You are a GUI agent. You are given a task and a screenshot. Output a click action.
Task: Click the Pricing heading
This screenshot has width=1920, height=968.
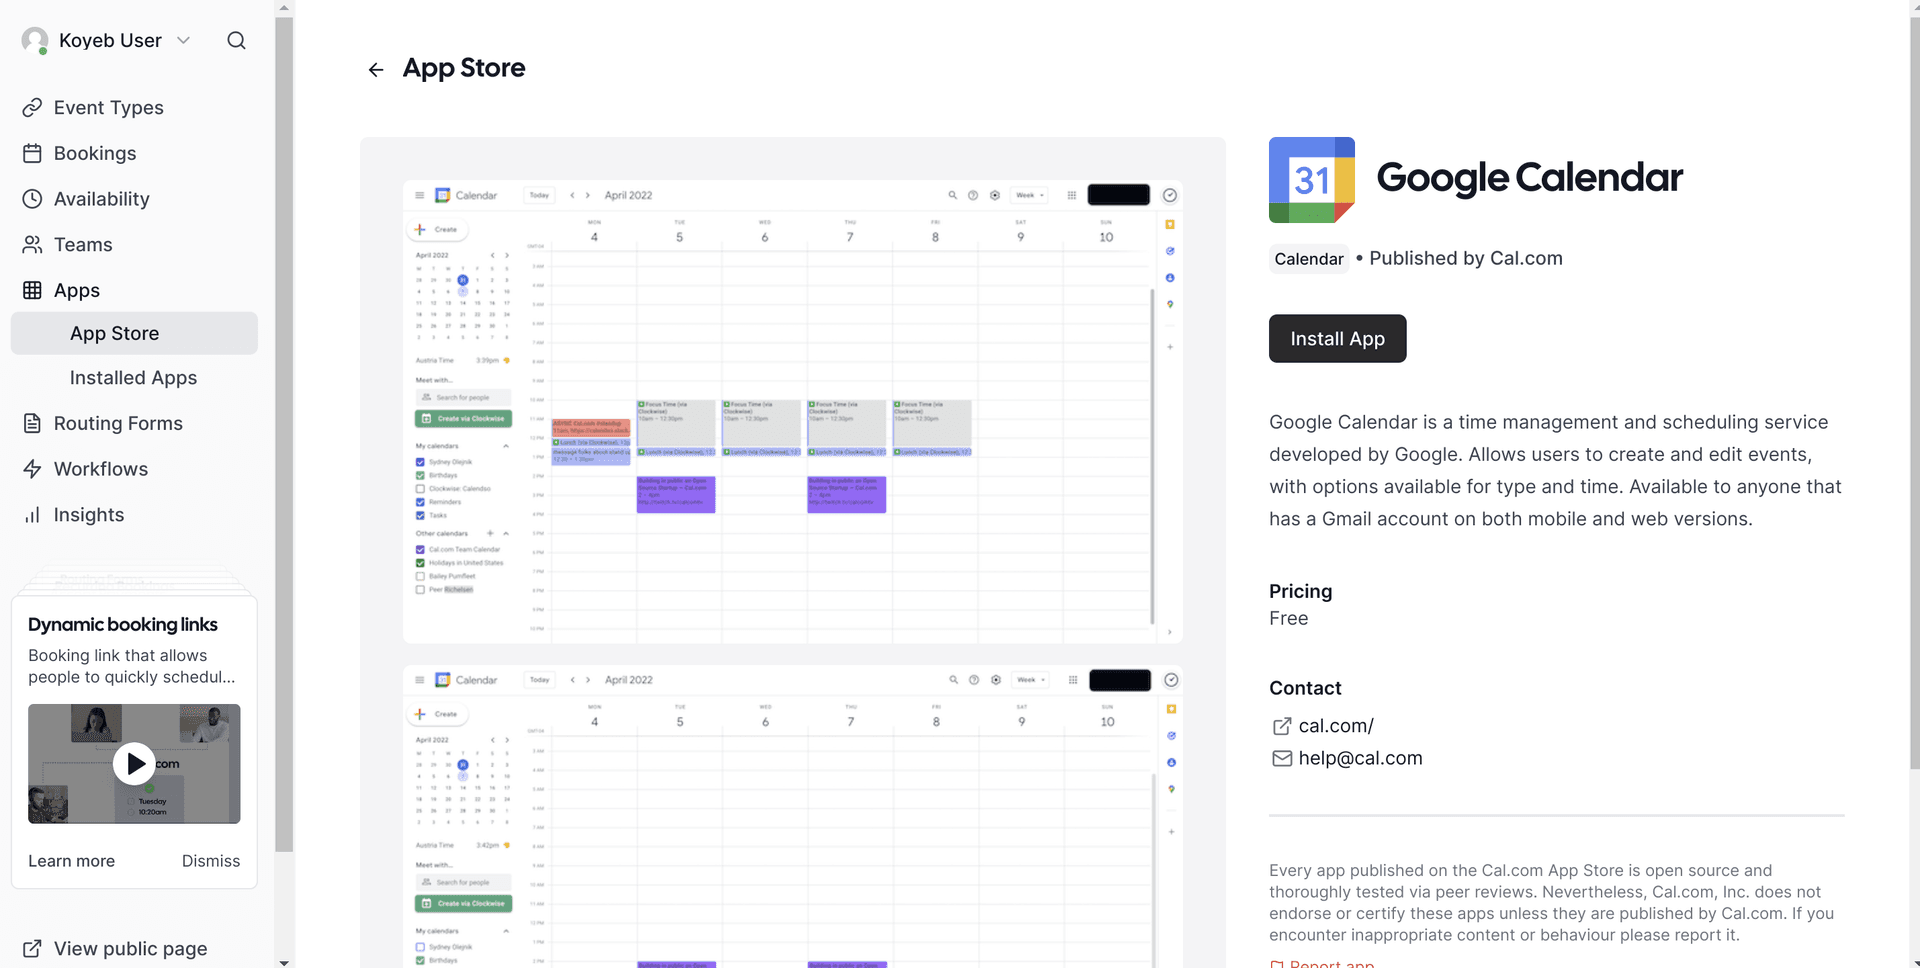coord(1300,591)
